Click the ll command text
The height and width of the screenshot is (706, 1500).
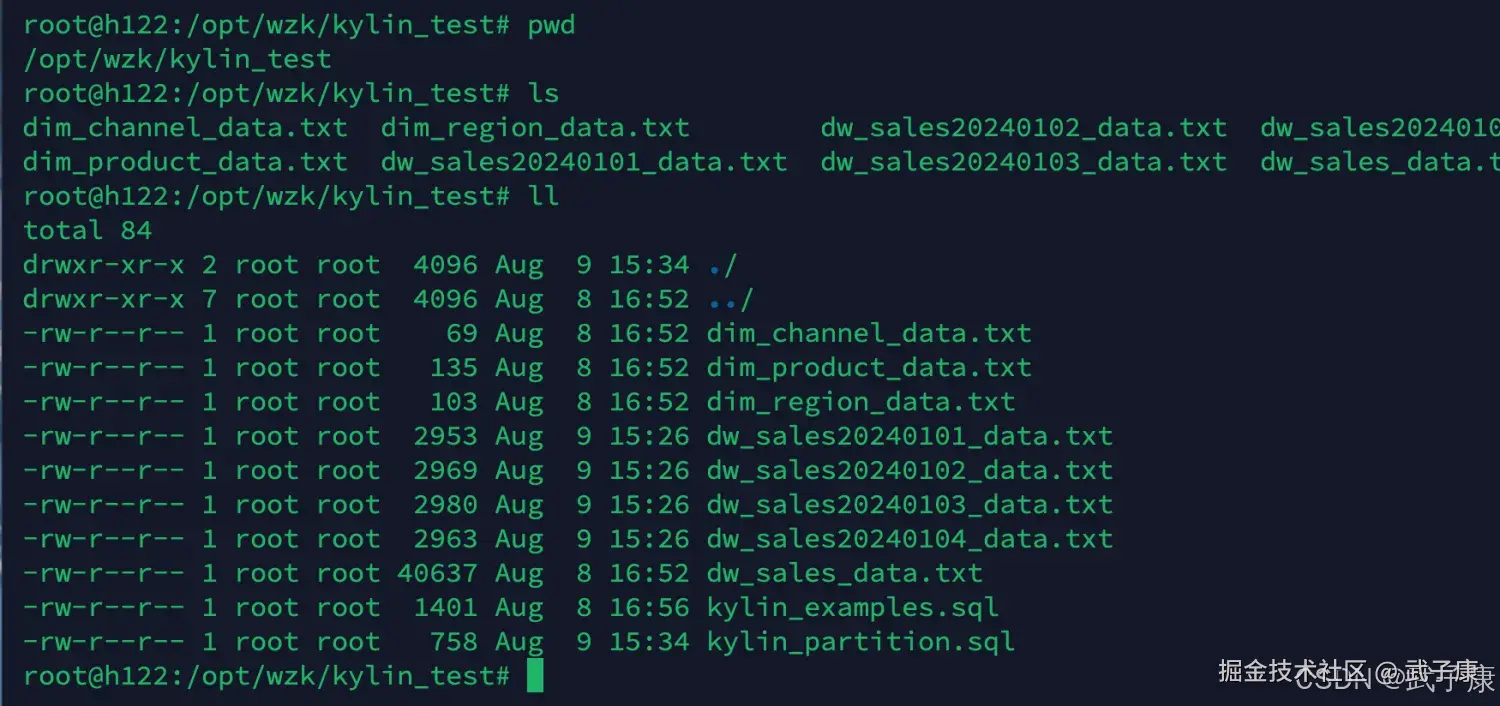tap(543, 196)
